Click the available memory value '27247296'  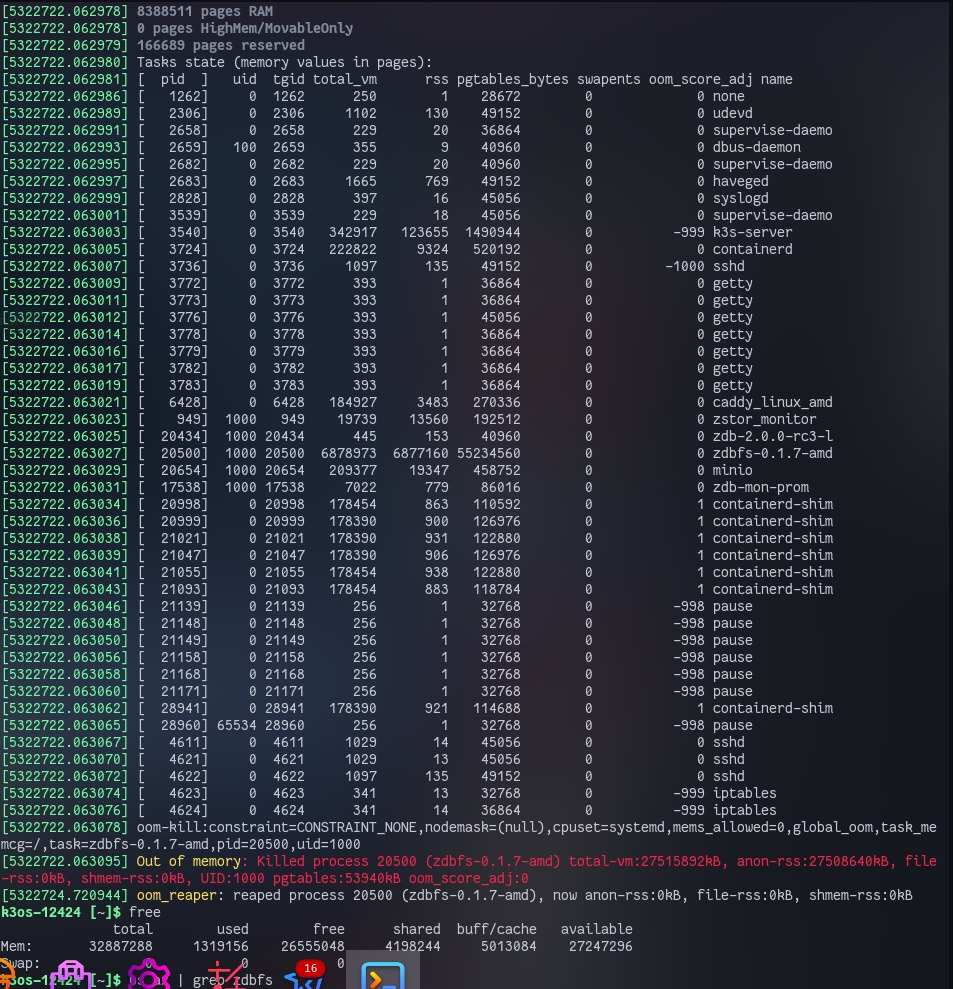pyautogui.click(x=600, y=947)
